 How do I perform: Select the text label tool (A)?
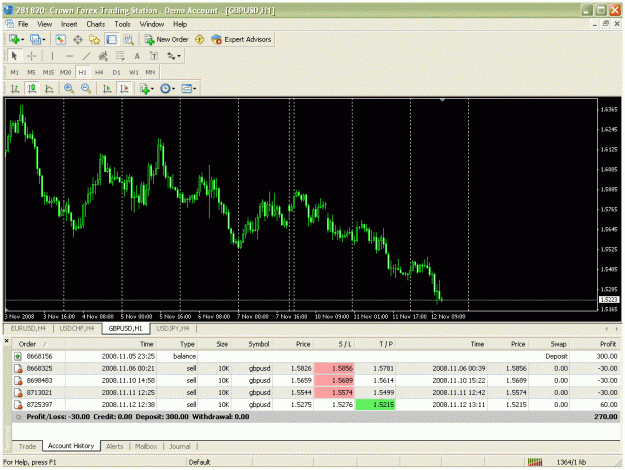[137, 56]
